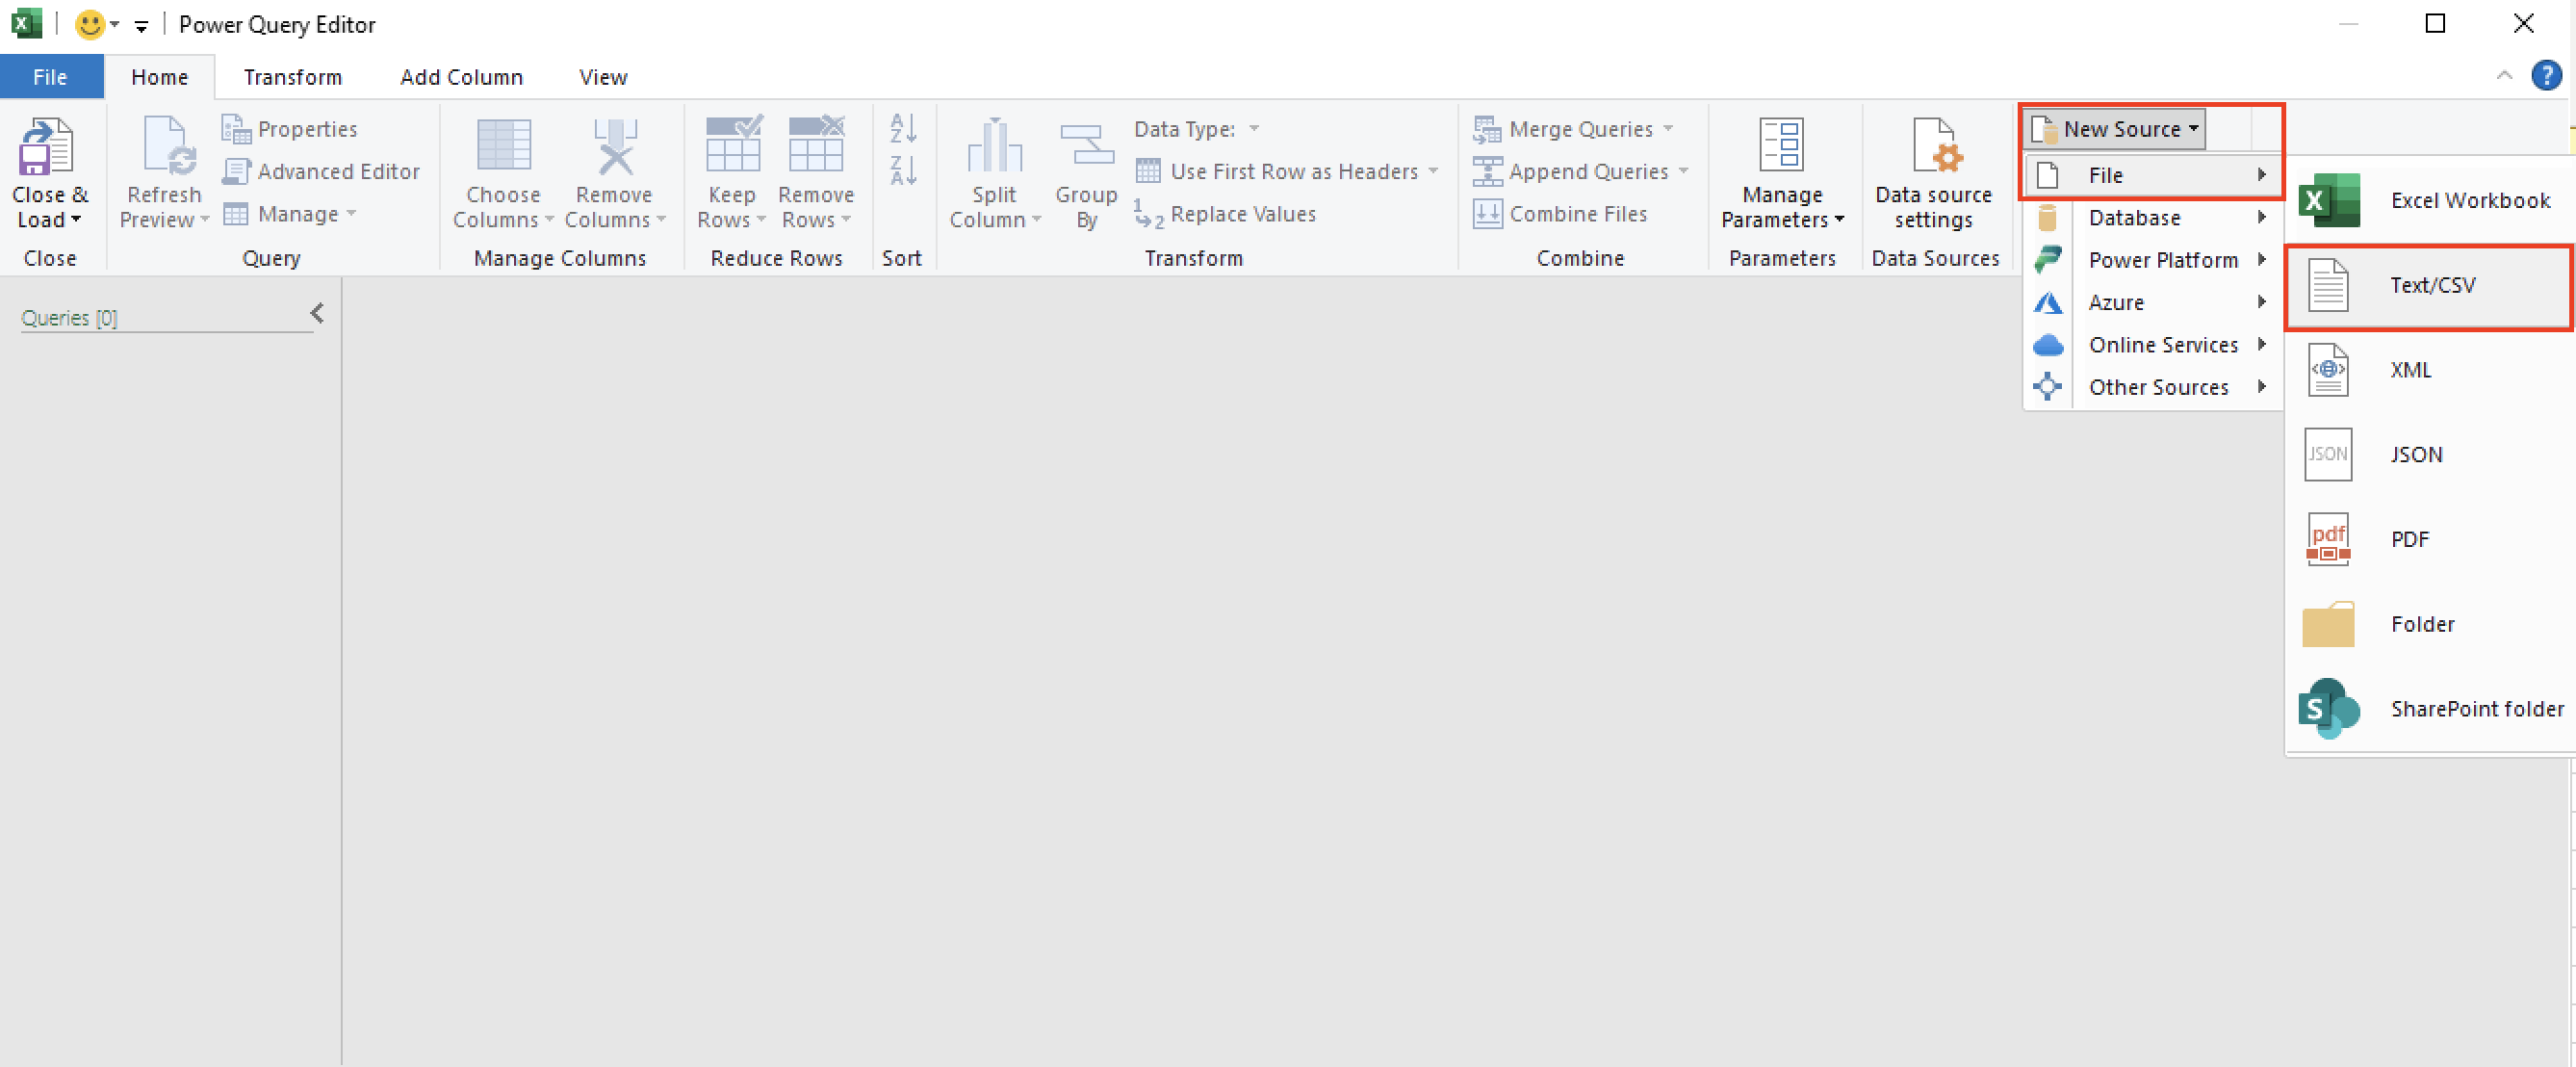Screen dimensions: 2576x1067
Task: Click the Split Column icon
Action: coord(994,146)
